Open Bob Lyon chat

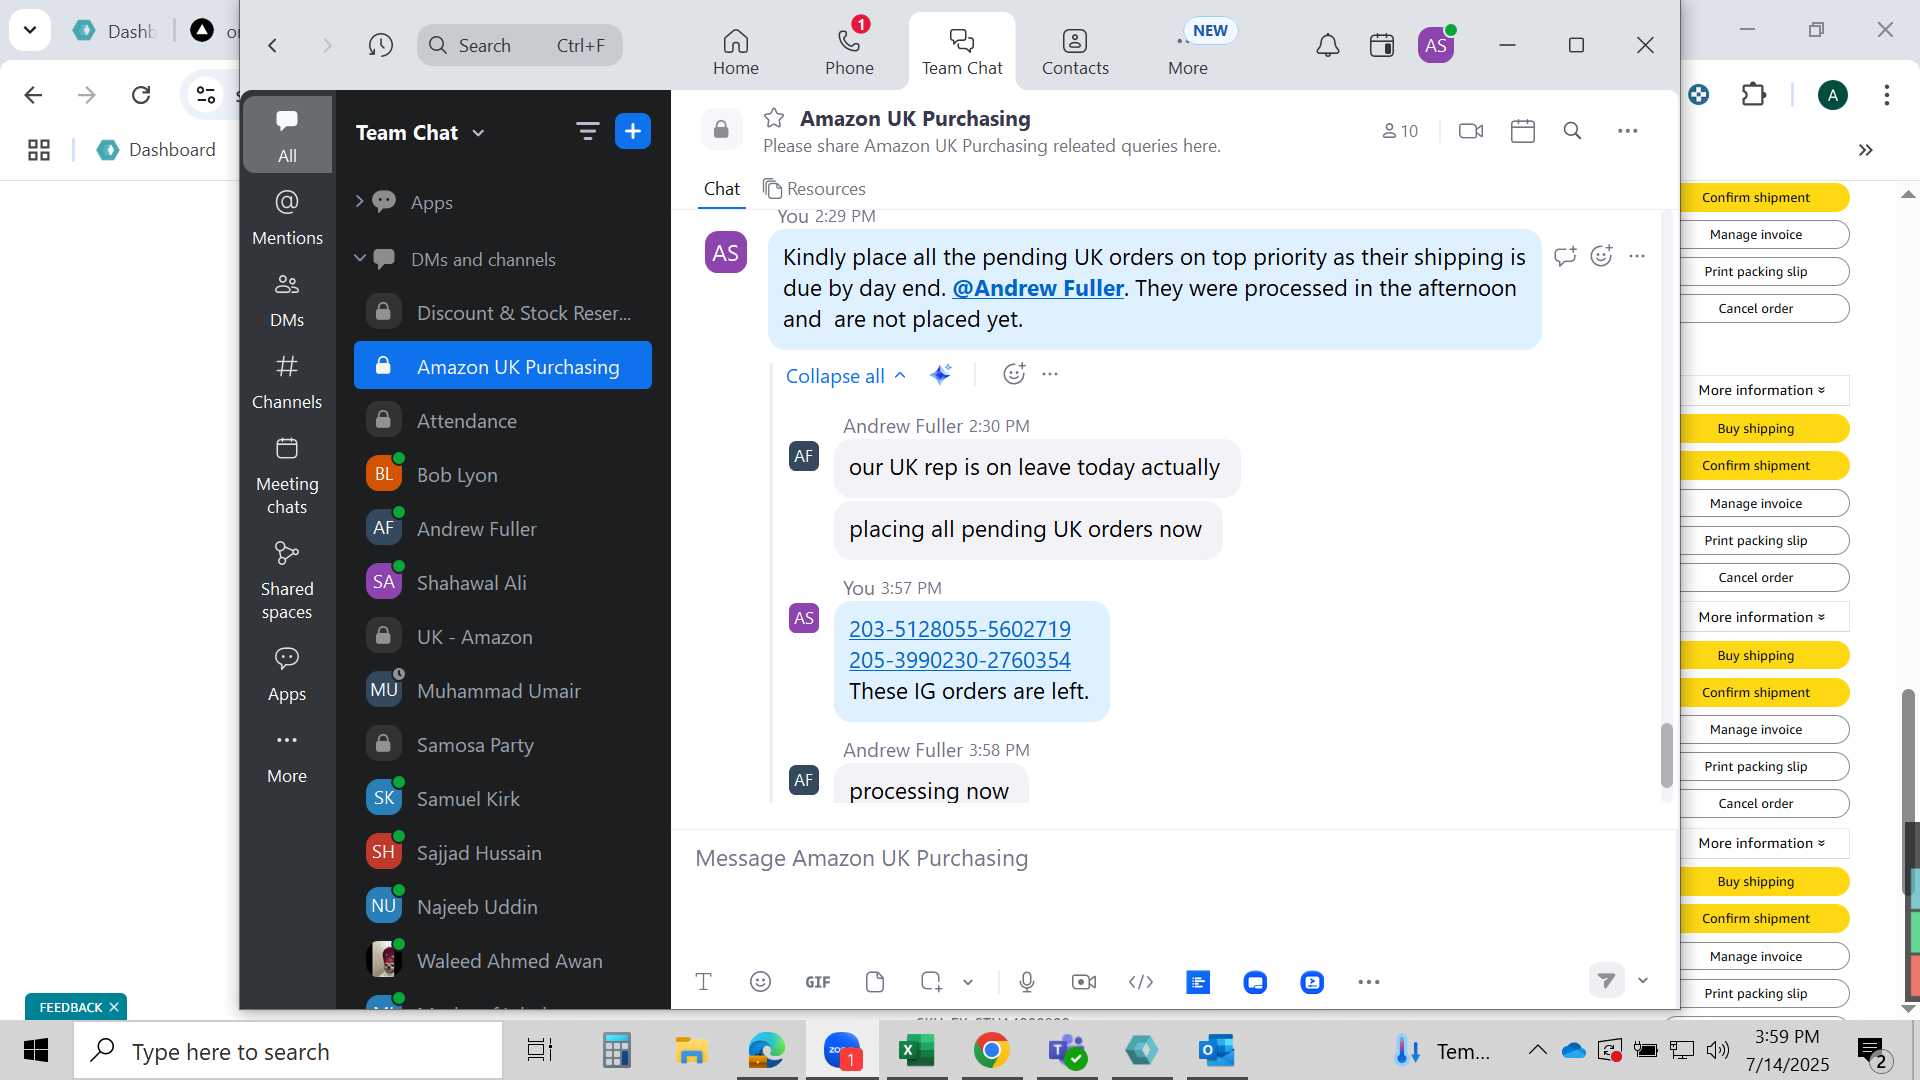[x=503, y=474]
